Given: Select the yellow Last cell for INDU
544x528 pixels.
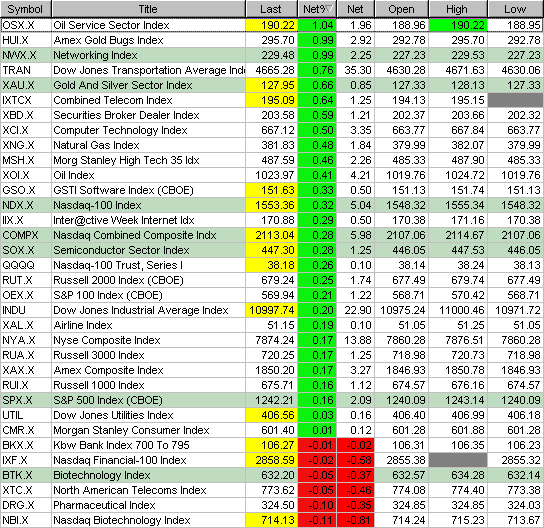Looking at the screenshot, I should click(x=272, y=310).
